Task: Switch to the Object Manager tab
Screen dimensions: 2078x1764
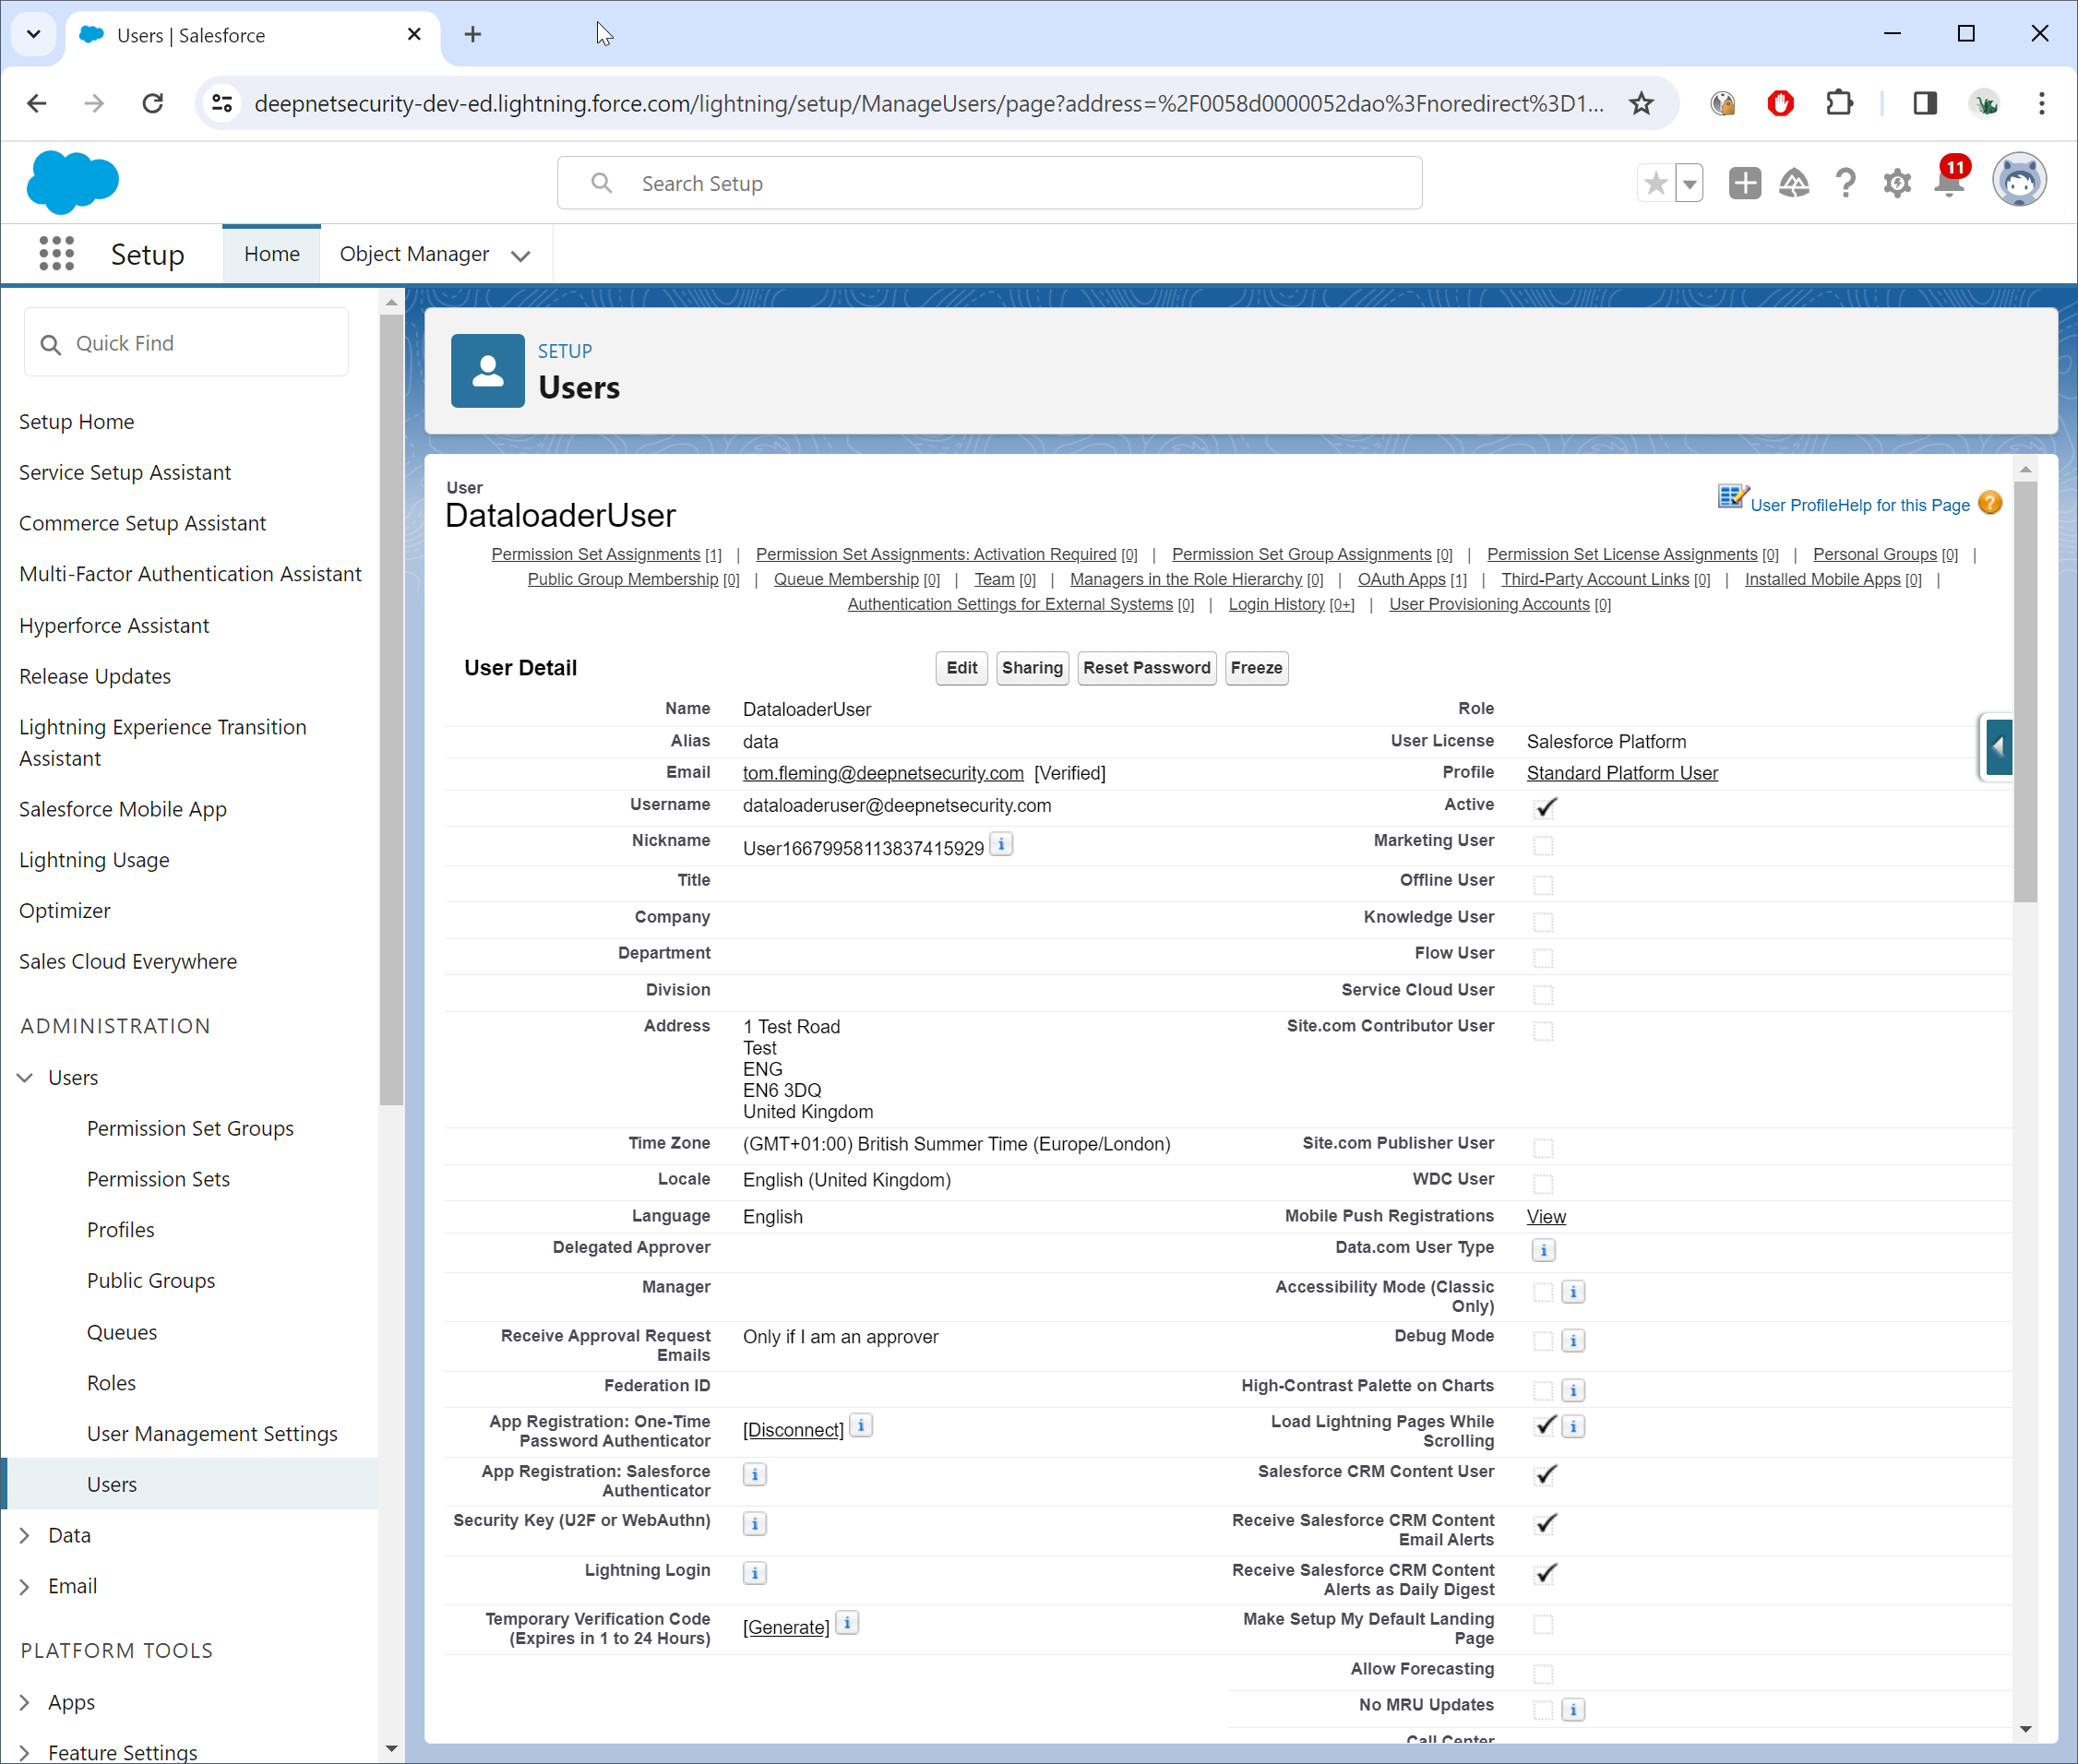Action: coord(414,254)
